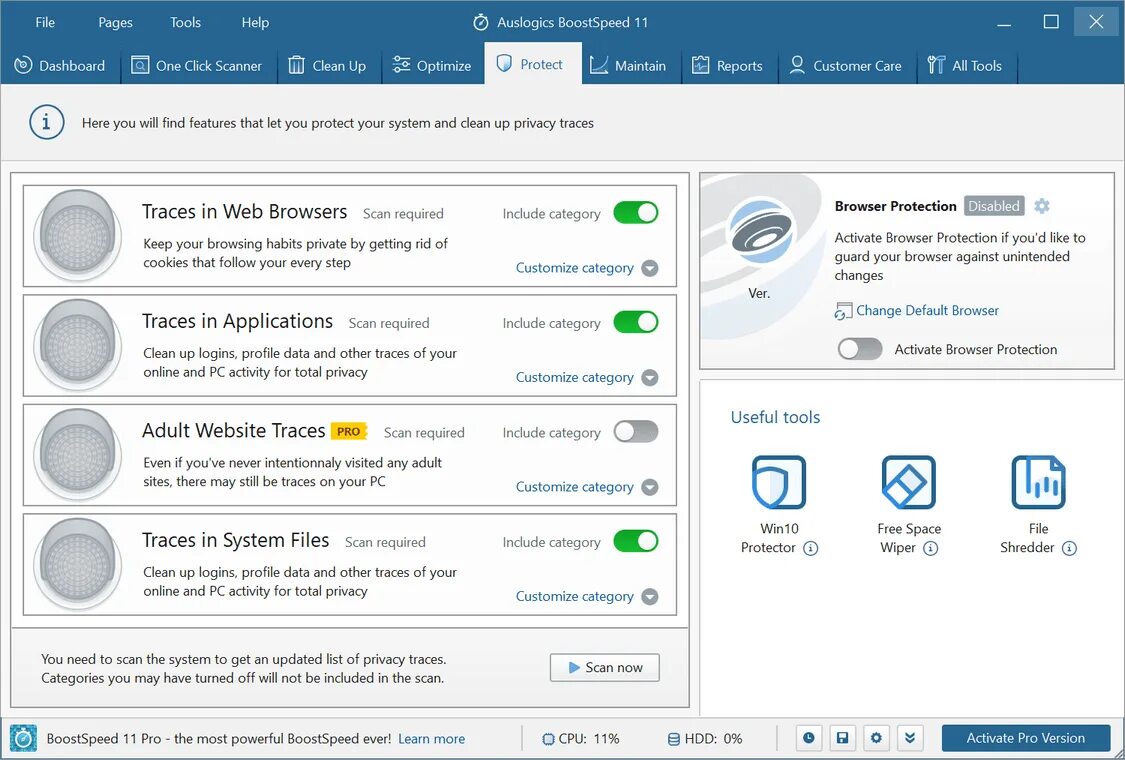Turn on Activate Browser Protection switch
The height and width of the screenshot is (760, 1125).
(860, 349)
